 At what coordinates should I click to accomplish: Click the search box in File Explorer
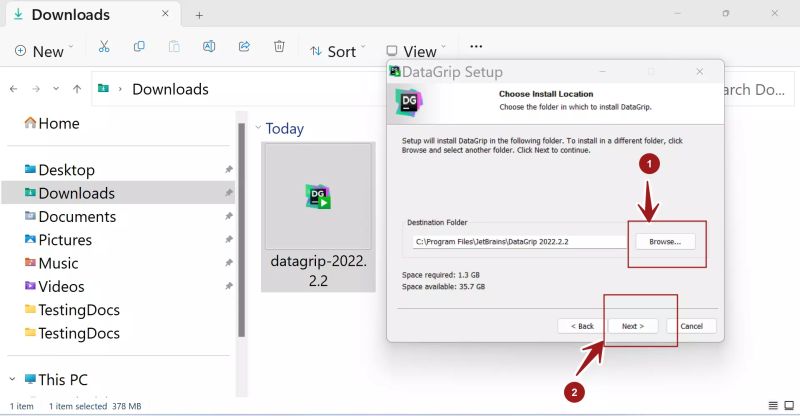click(759, 89)
